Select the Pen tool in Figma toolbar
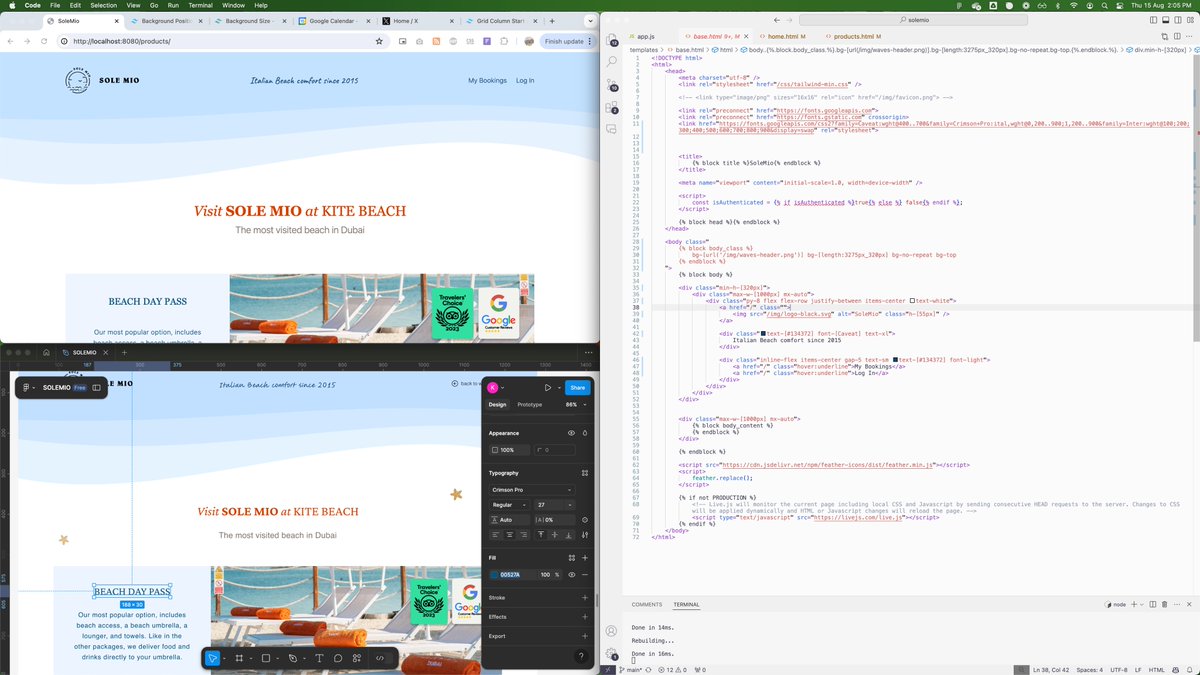This screenshot has height=675, width=1200. (x=293, y=659)
